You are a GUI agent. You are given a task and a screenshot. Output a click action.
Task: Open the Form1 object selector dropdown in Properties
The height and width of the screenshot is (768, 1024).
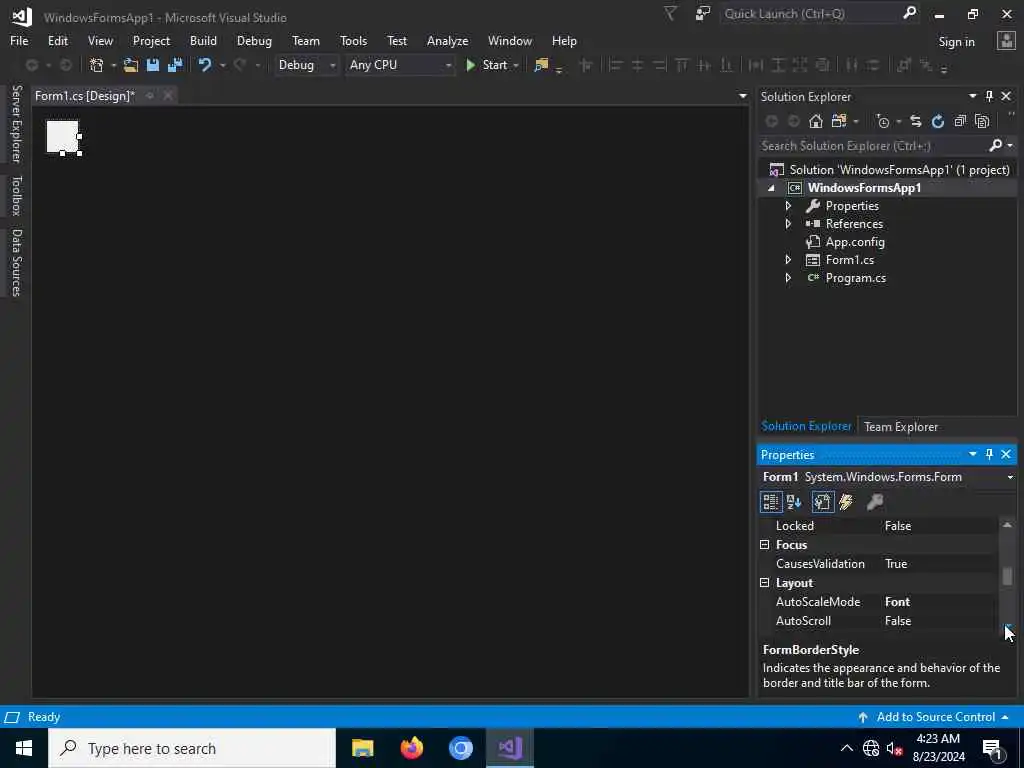click(1010, 477)
